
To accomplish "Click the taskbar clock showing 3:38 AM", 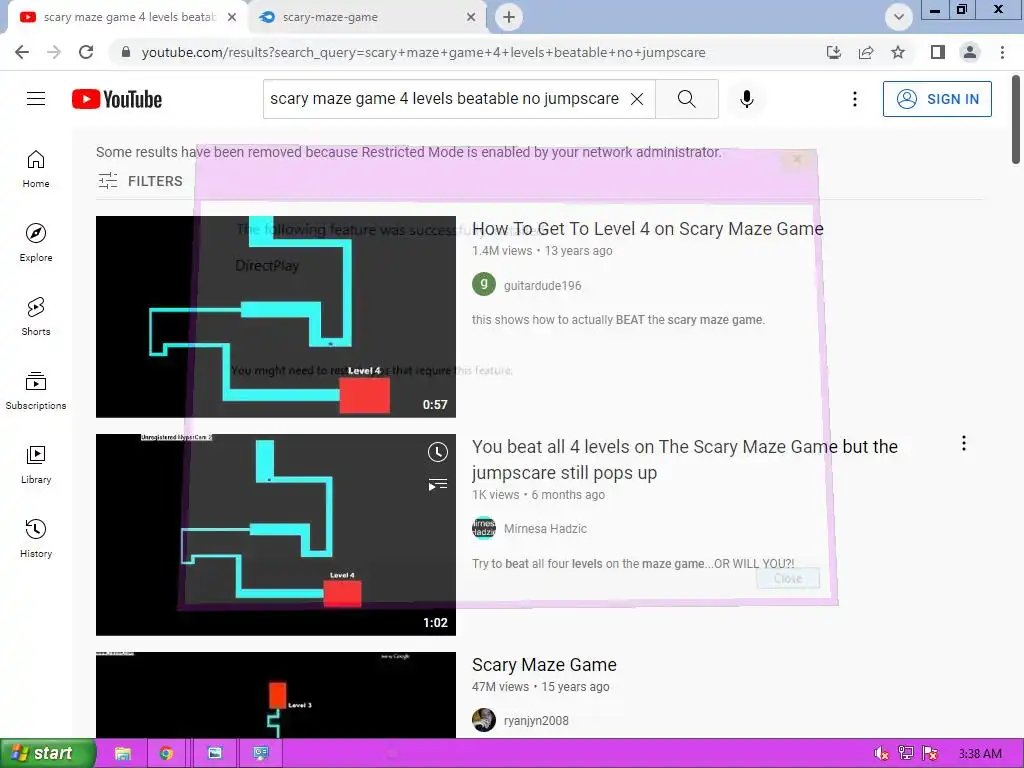I will [980, 754].
